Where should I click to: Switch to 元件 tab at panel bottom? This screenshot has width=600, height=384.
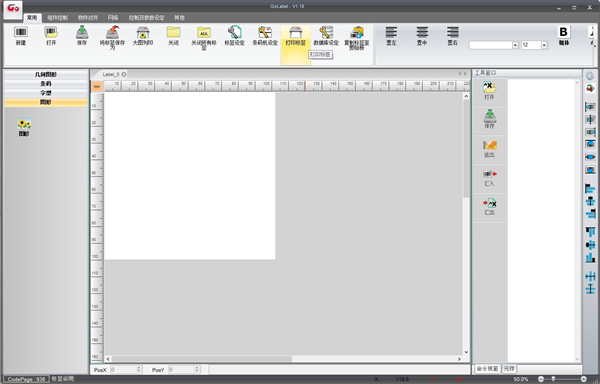(x=509, y=369)
